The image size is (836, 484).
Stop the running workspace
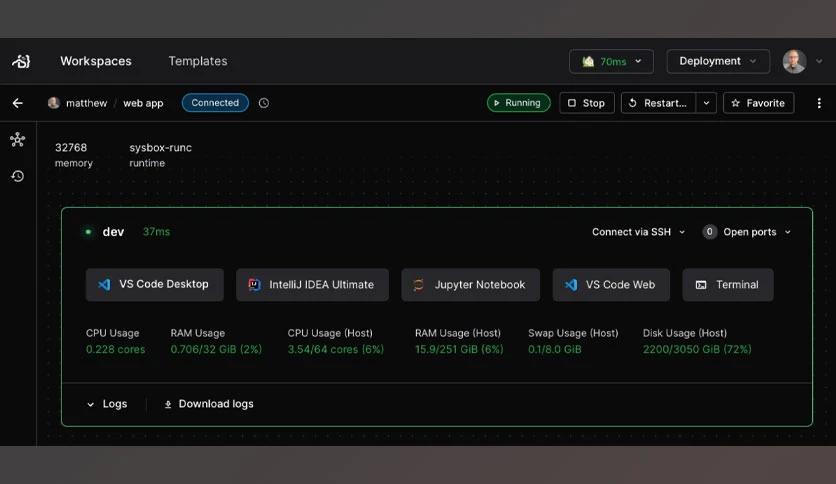click(586, 103)
